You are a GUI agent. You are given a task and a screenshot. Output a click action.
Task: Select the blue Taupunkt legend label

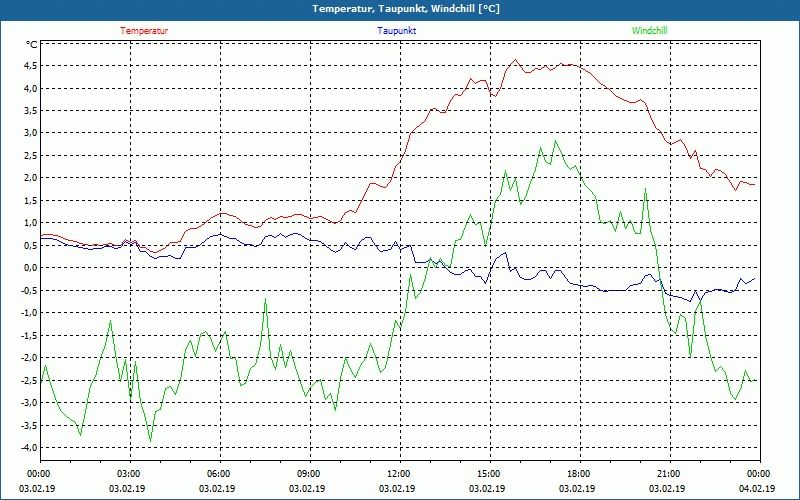coord(396,31)
